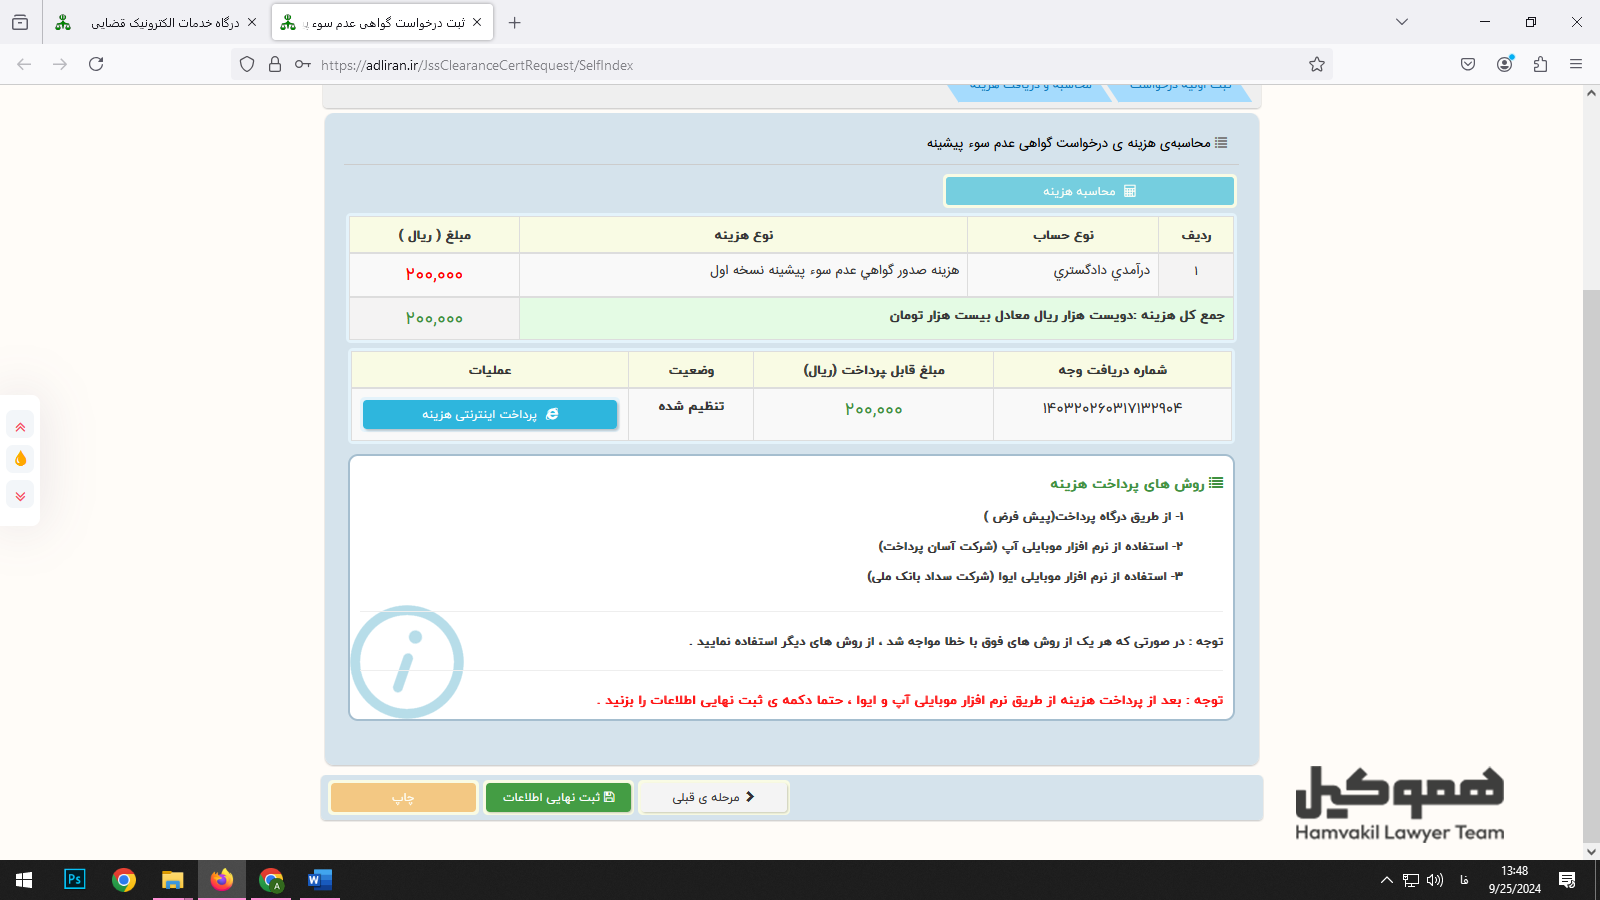
Task: Open the Pocket save icon
Action: 1468,64
